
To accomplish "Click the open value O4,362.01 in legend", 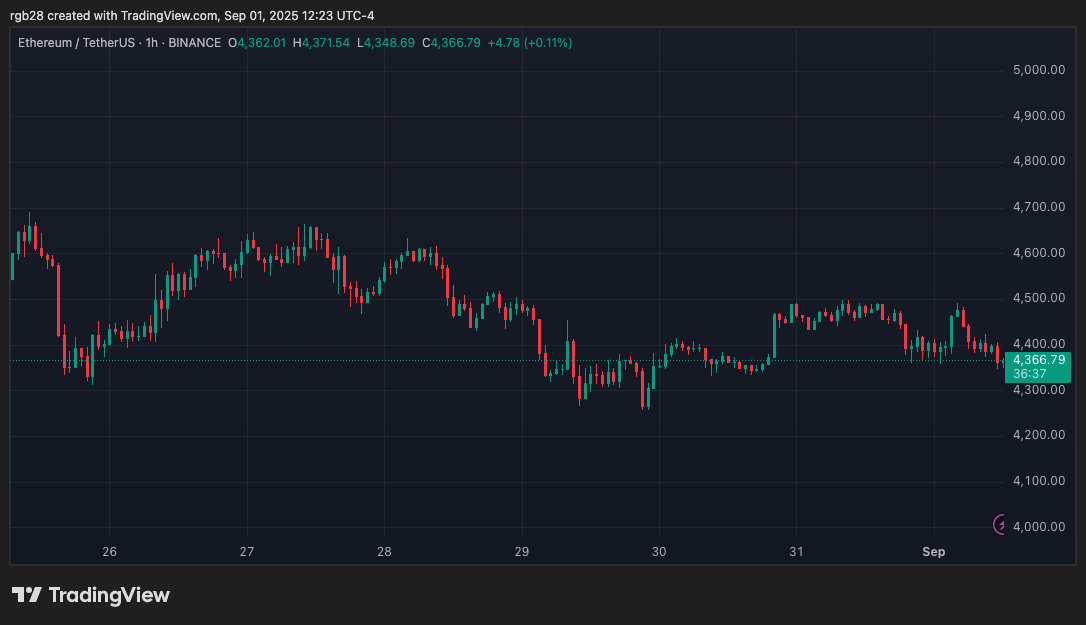I will point(258,43).
